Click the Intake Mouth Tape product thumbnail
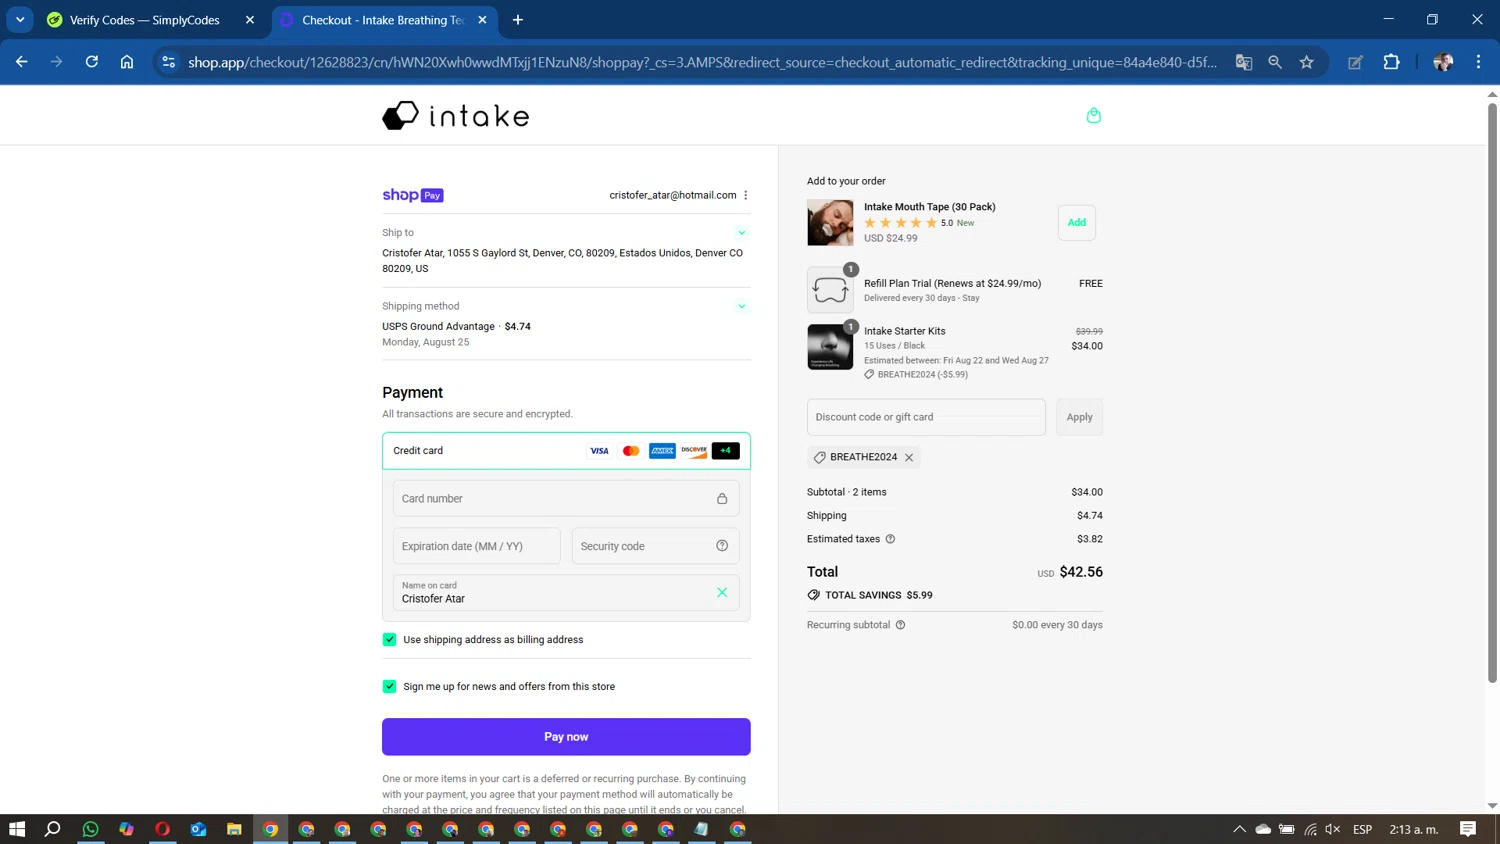This screenshot has height=844, width=1500. tap(830, 223)
